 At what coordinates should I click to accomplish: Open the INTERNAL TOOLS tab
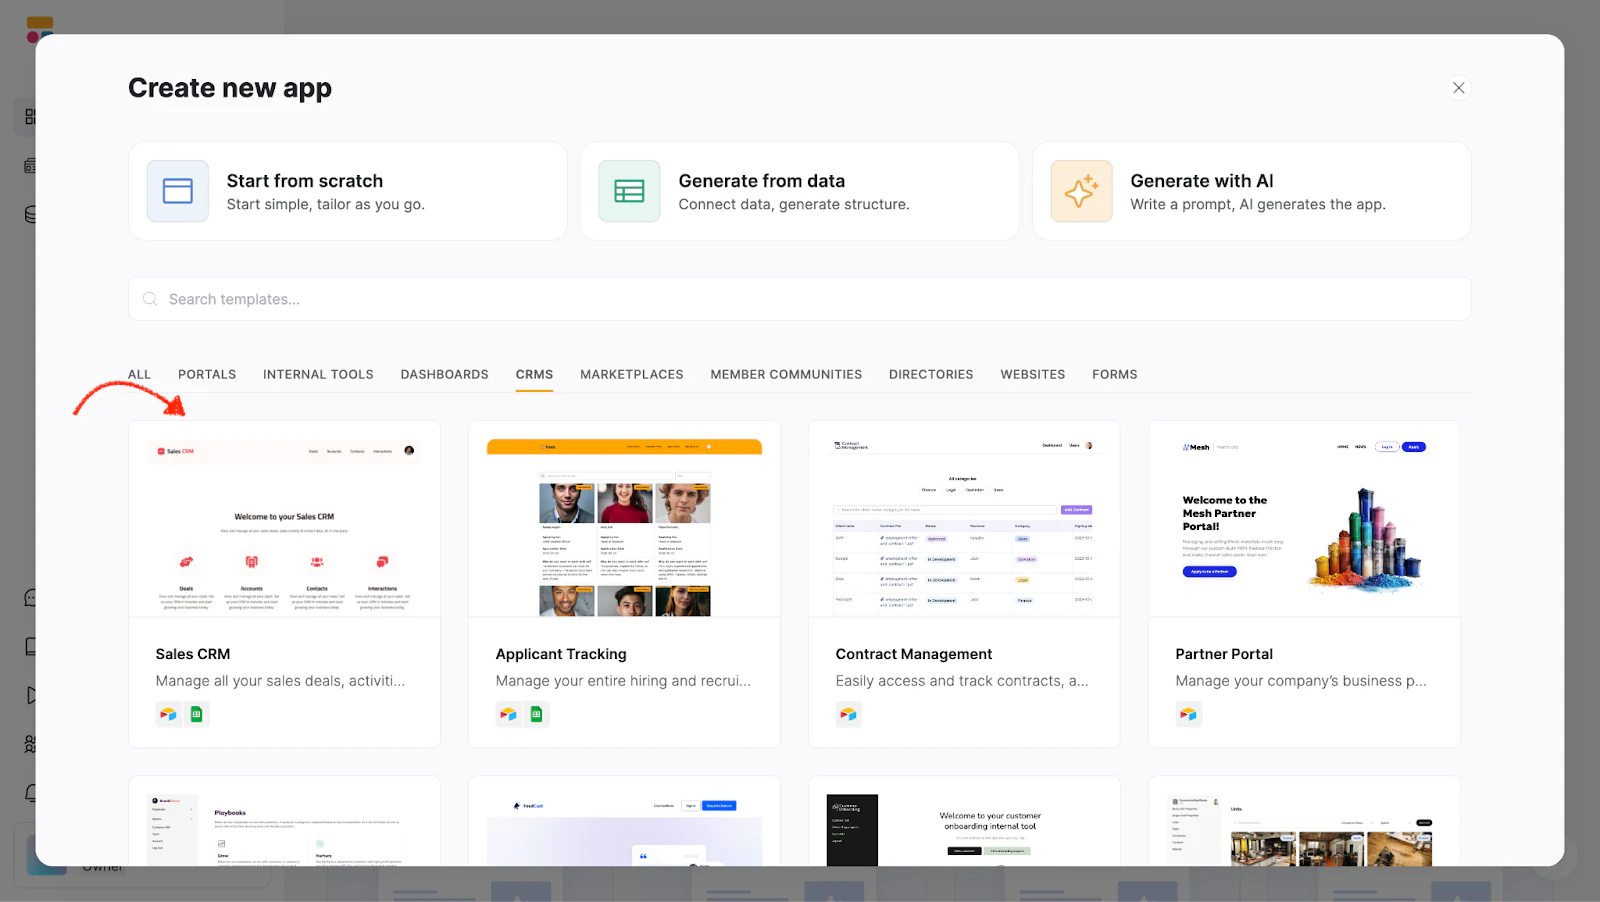[318, 374]
